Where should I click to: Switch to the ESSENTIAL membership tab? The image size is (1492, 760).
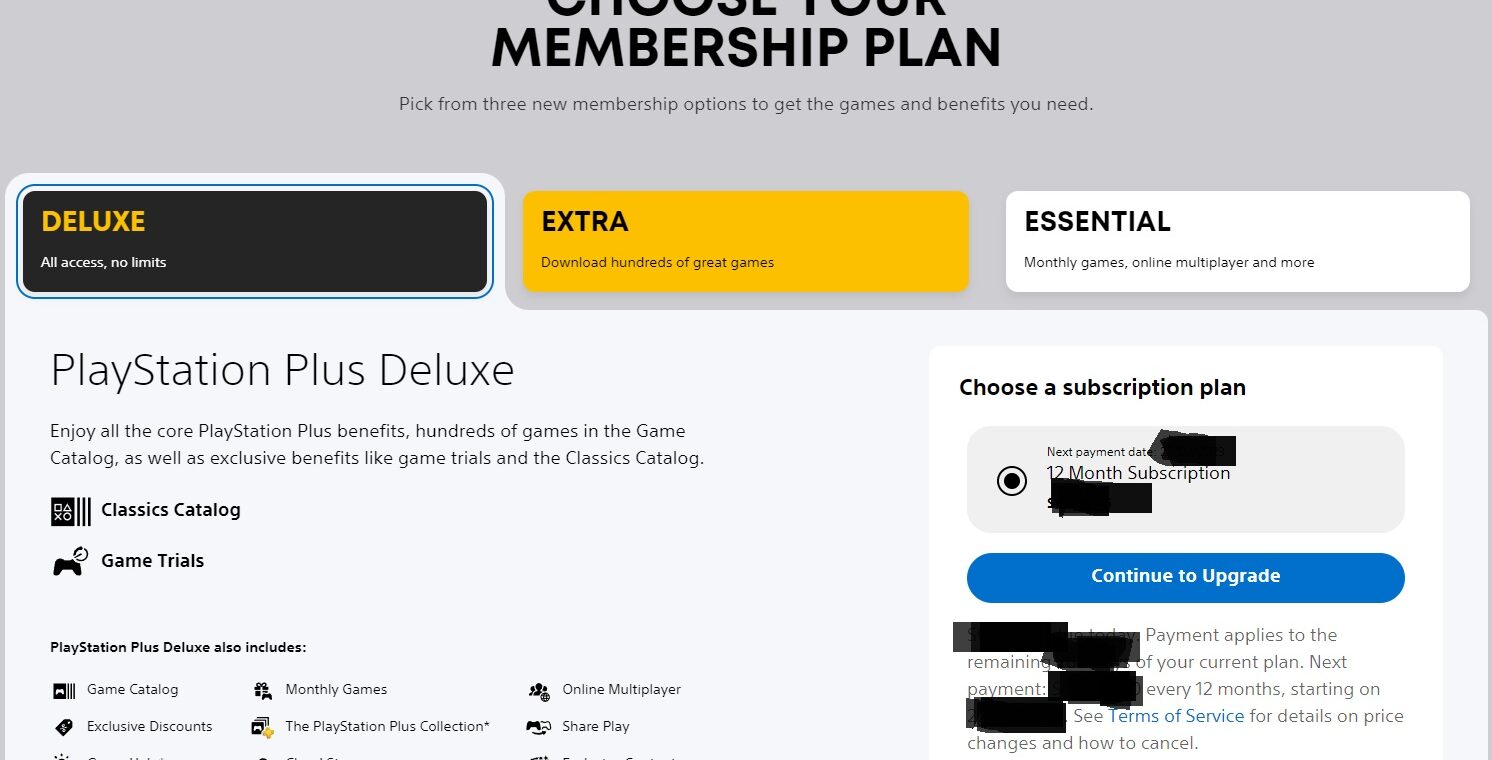click(x=1238, y=241)
